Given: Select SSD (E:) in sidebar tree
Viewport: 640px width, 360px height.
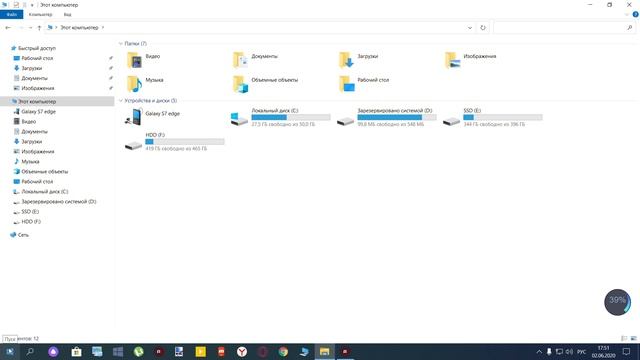Looking at the screenshot, I should (30, 212).
